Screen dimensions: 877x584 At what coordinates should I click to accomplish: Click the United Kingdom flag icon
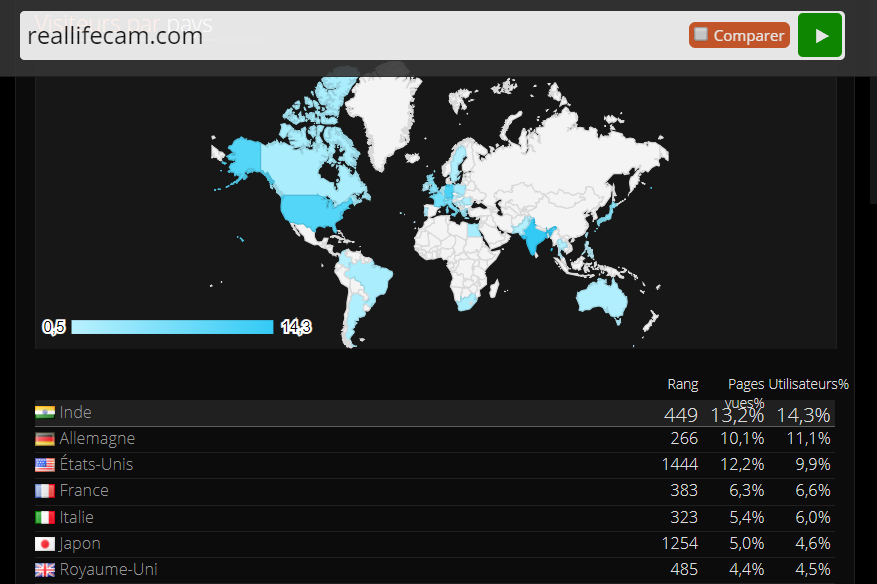click(45, 569)
